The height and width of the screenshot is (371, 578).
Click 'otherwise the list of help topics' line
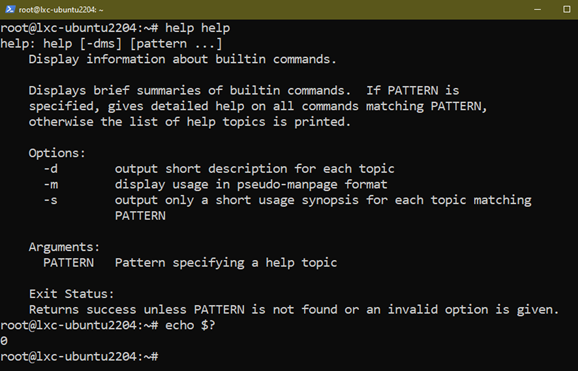[x=190, y=122]
